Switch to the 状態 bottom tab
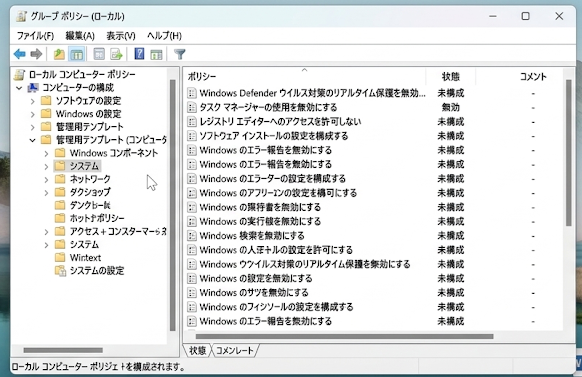Screen dimensions: 582x377 coord(197,350)
